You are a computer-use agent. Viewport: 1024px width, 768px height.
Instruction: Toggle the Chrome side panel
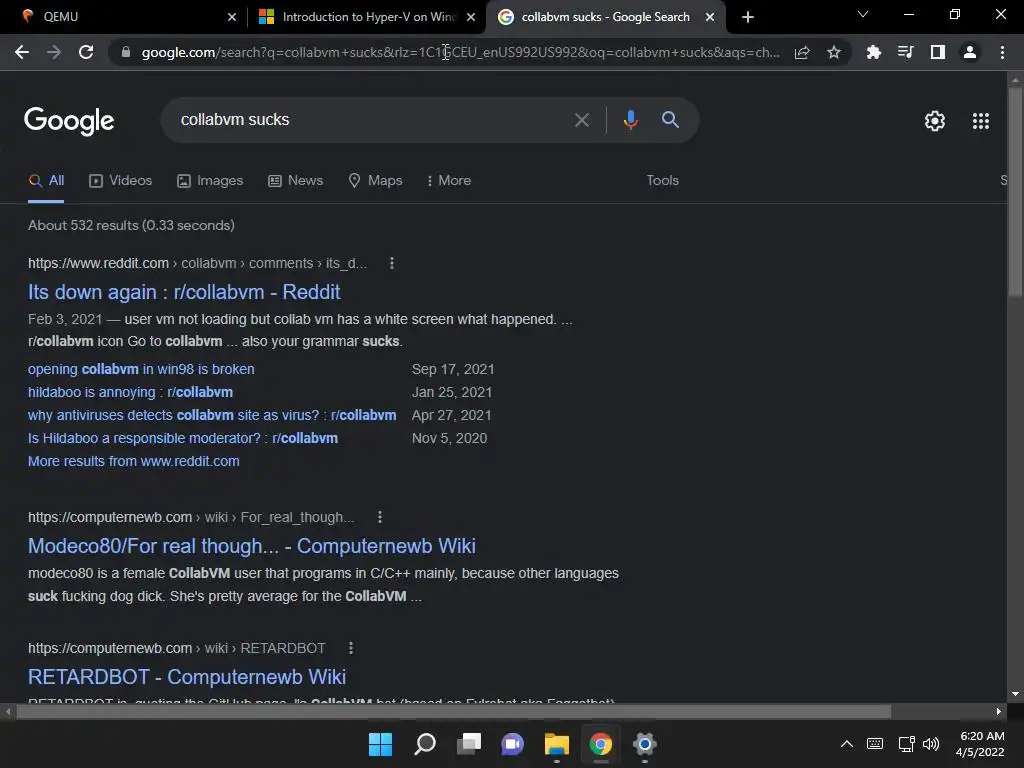[x=937, y=52]
